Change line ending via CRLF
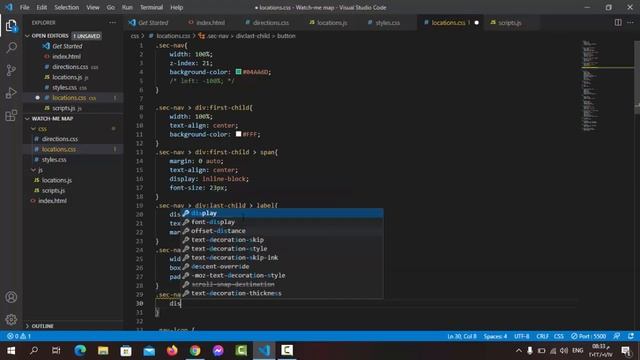640x360 pixels. point(542,336)
